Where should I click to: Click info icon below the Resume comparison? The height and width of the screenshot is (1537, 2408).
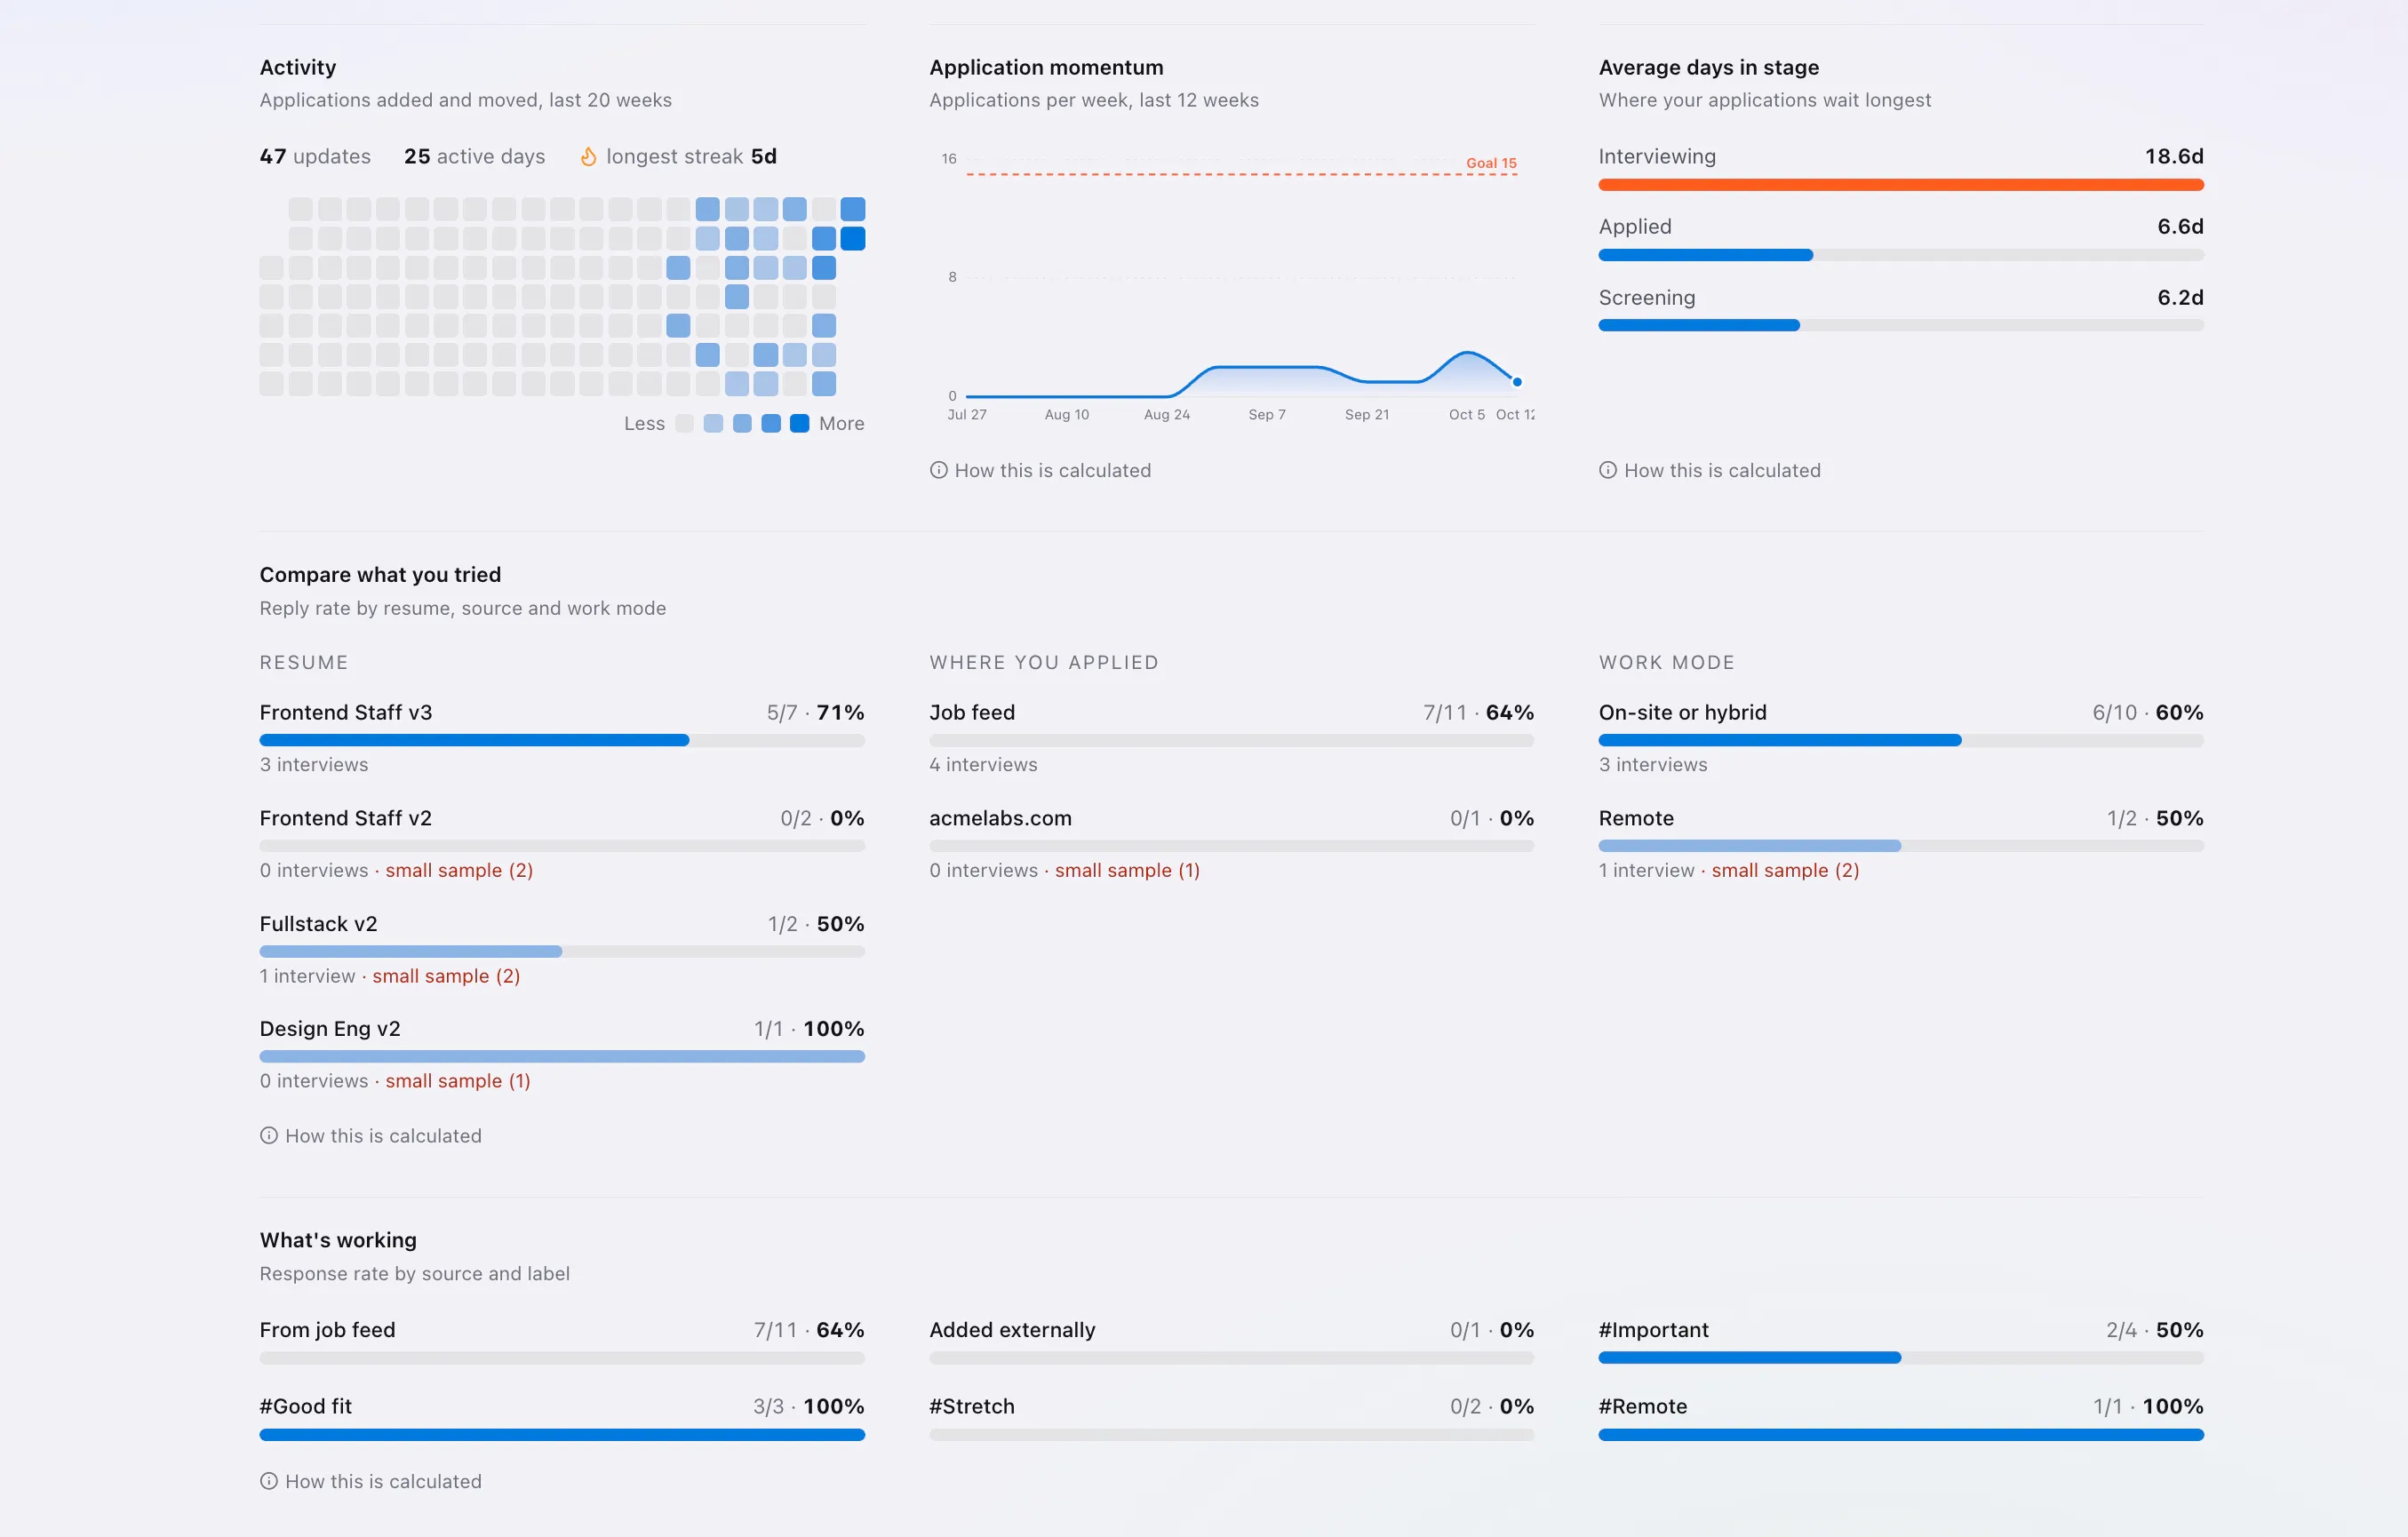point(269,1135)
